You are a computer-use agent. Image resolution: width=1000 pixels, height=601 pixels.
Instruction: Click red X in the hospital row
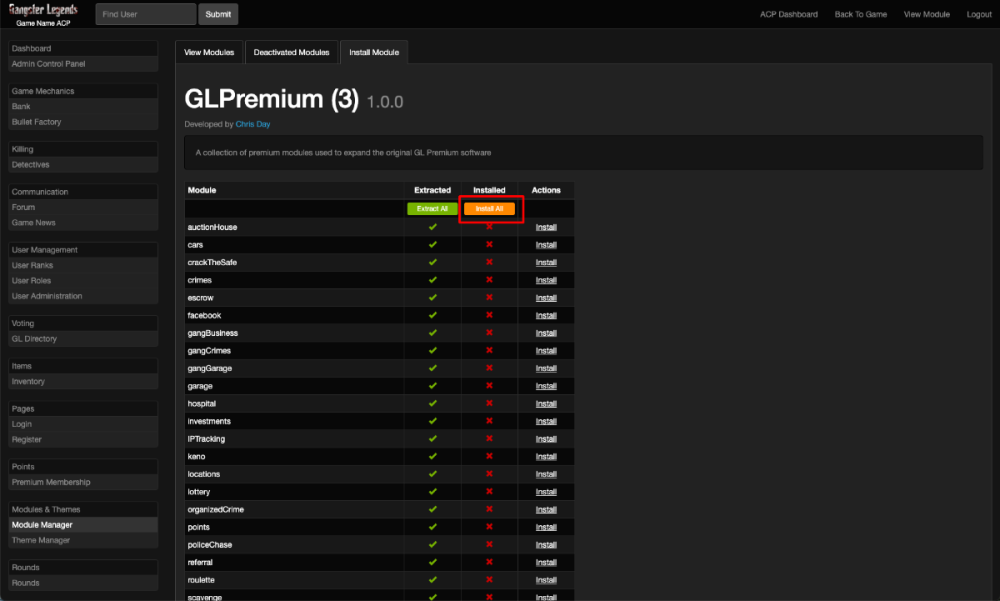click(x=489, y=403)
